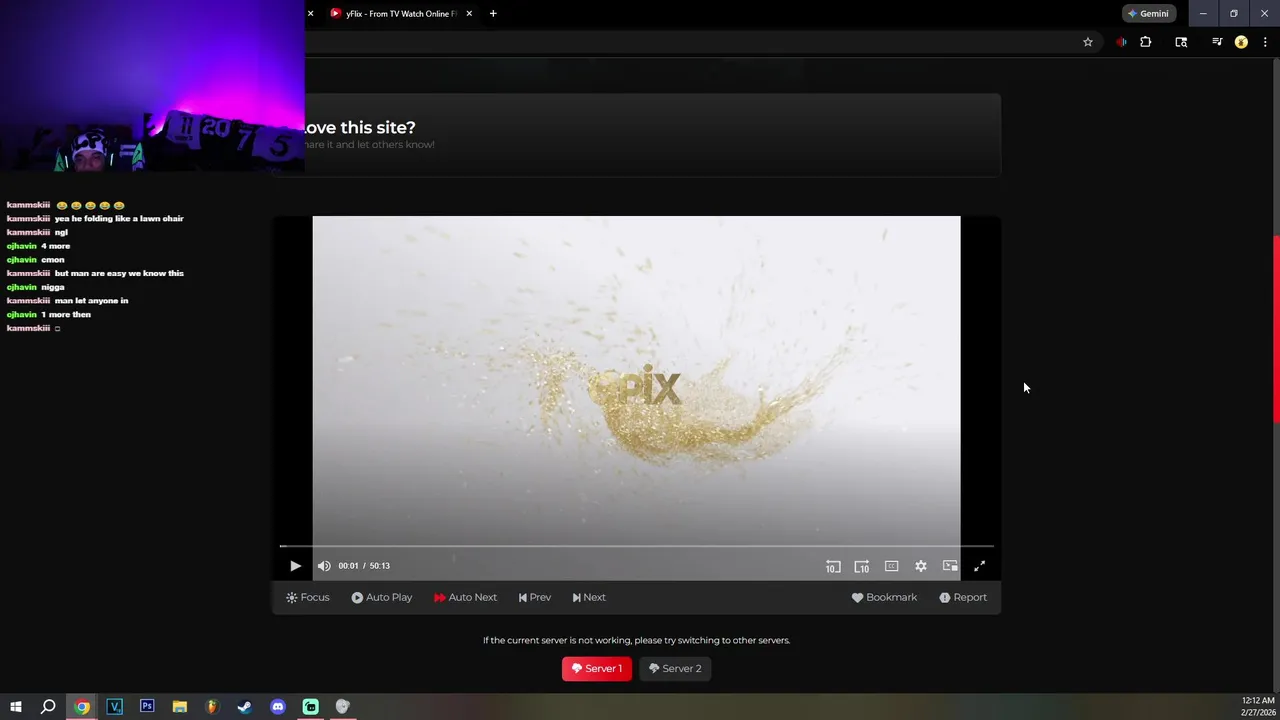The image size is (1280, 720).
Task: Open video player settings gear
Action: [921, 566]
